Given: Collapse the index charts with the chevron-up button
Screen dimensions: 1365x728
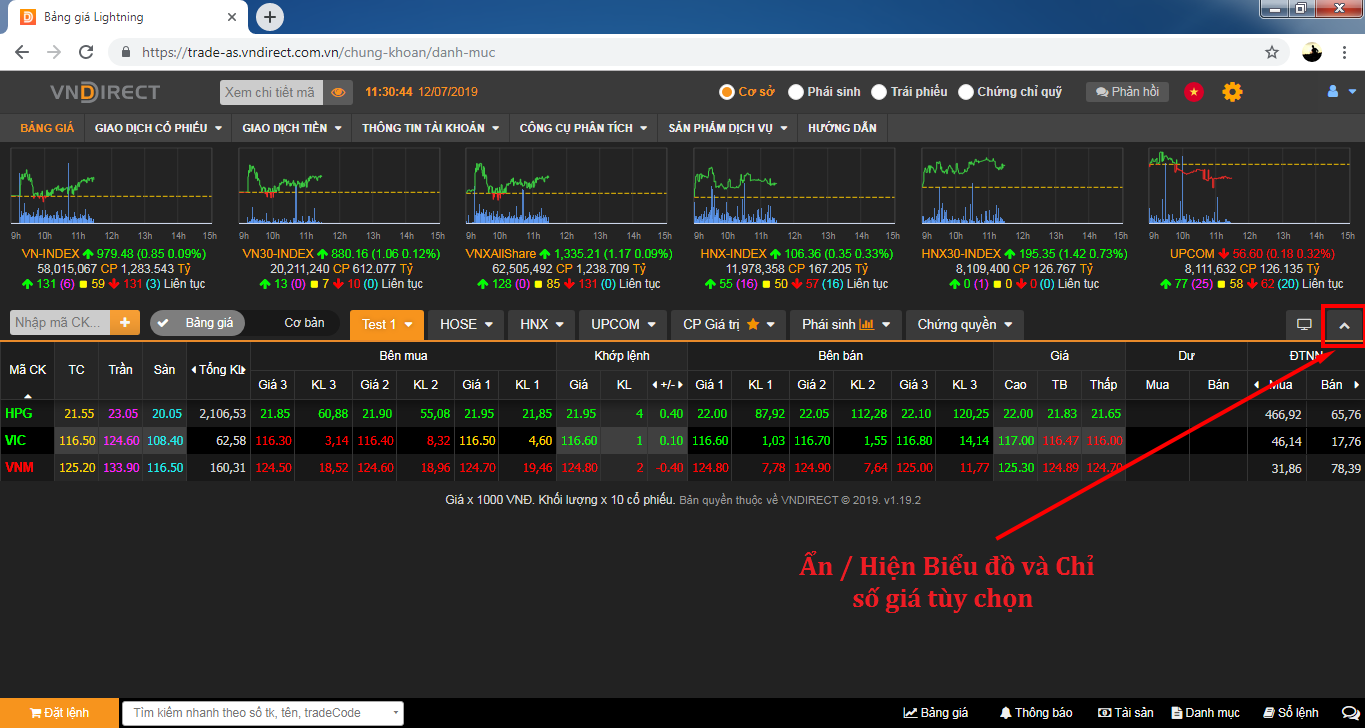Looking at the screenshot, I should click(1345, 325).
